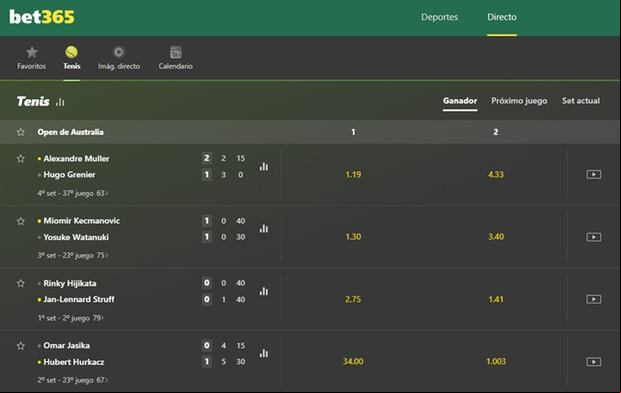Select odds 1.41 for Jan-Lennard Struff
This screenshot has height=393, width=621.
(496, 300)
